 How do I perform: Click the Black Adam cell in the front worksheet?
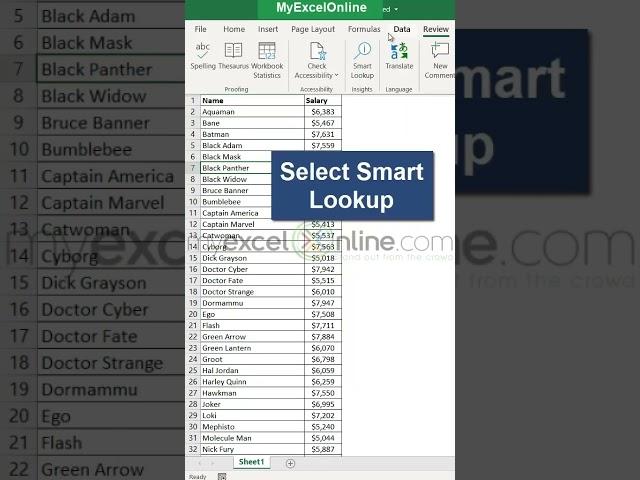[x=252, y=145]
